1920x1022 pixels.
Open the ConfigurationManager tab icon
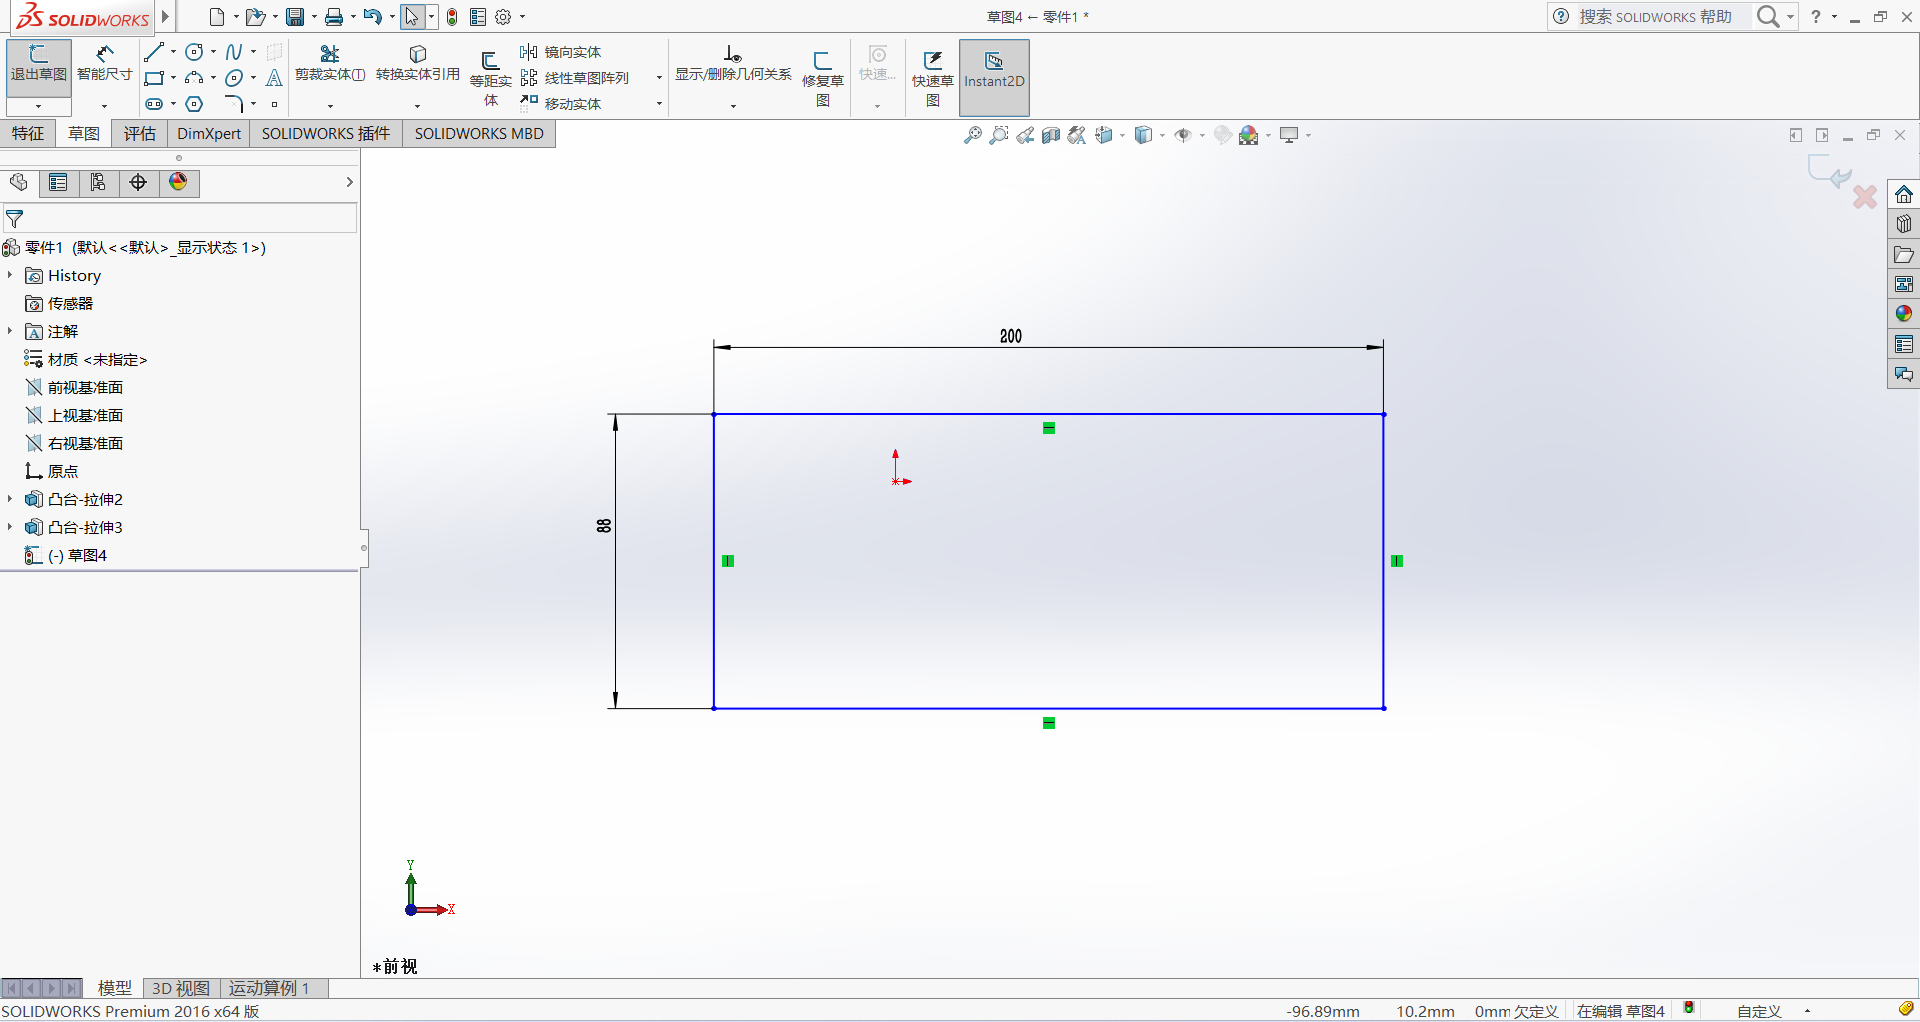pos(98,182)
